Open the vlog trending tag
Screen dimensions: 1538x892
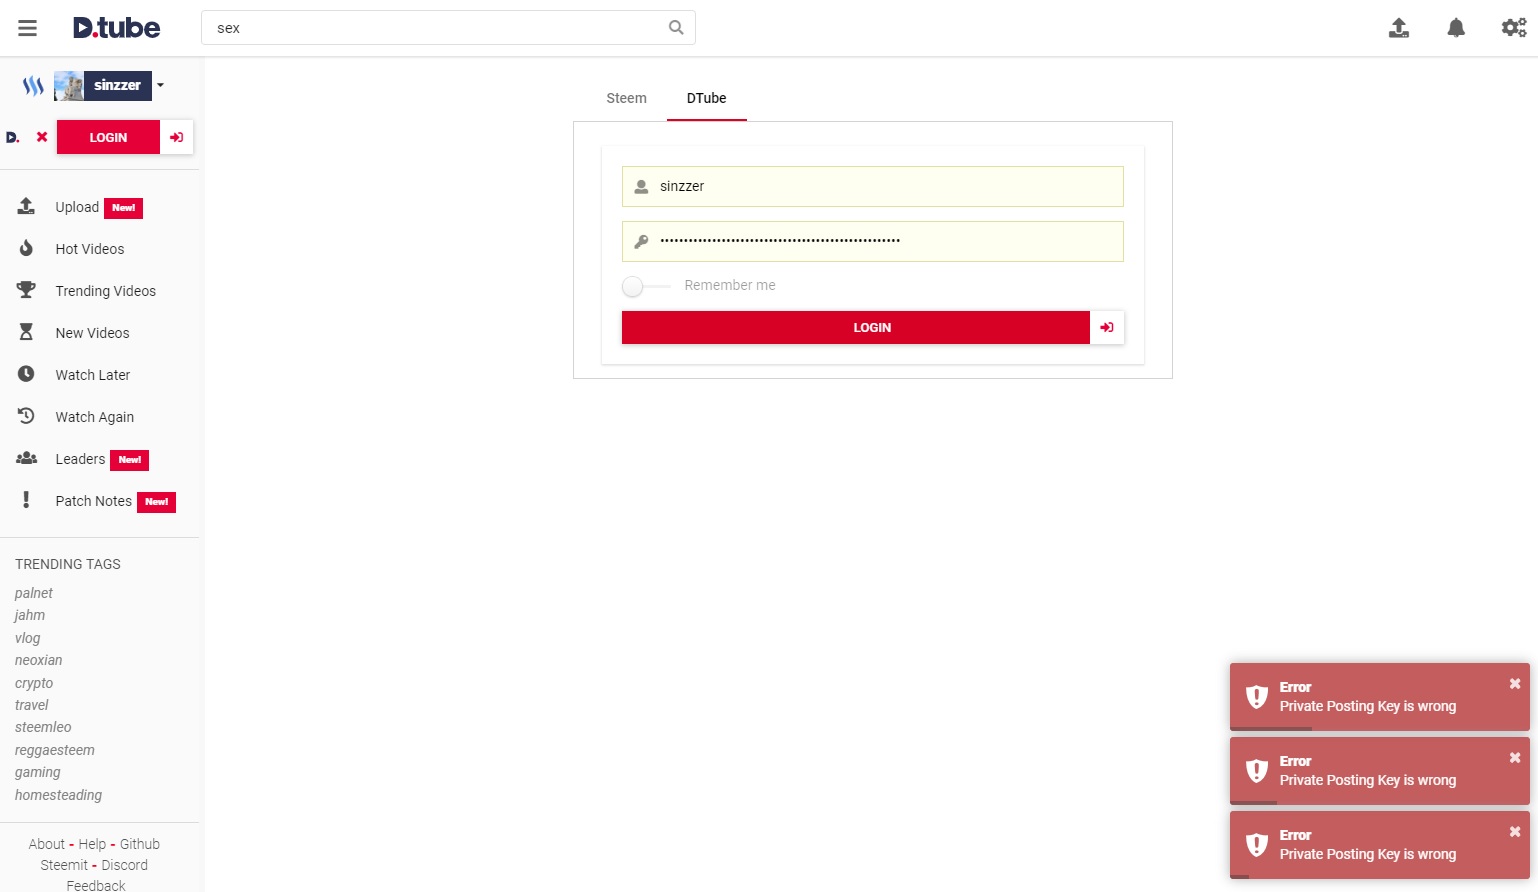click(x=28, y=638)
